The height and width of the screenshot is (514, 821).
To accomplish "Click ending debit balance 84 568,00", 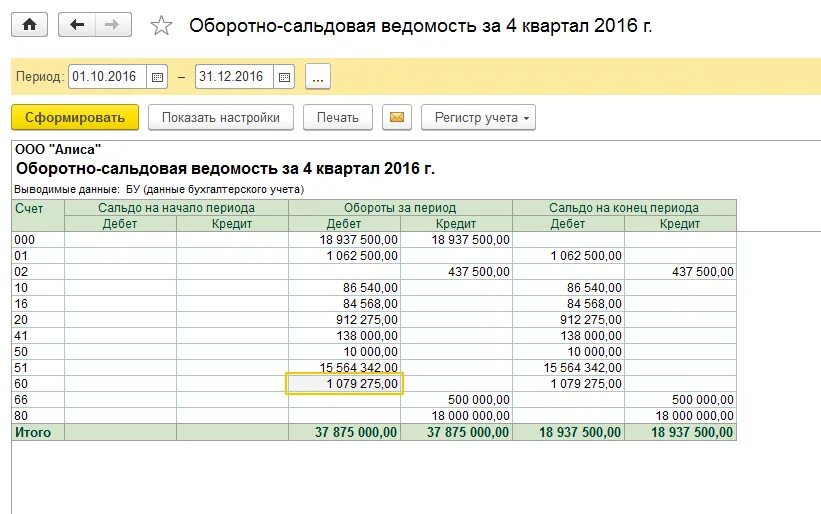I will click(x=568, y=304).
